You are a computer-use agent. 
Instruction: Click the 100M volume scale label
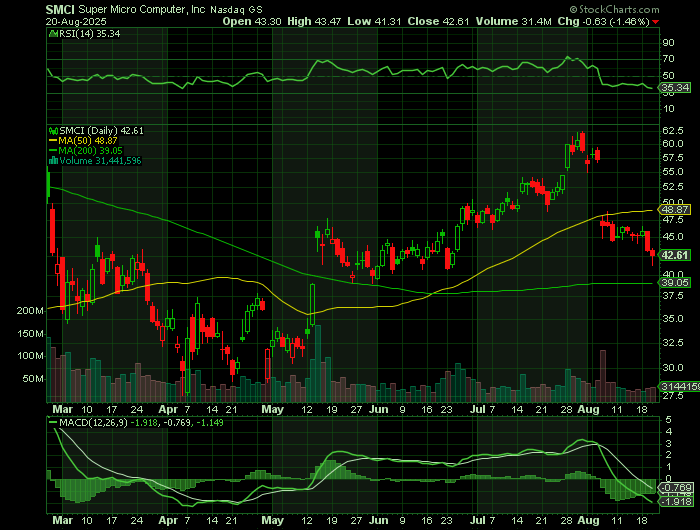pyautogui.click(x=30, y=356)
